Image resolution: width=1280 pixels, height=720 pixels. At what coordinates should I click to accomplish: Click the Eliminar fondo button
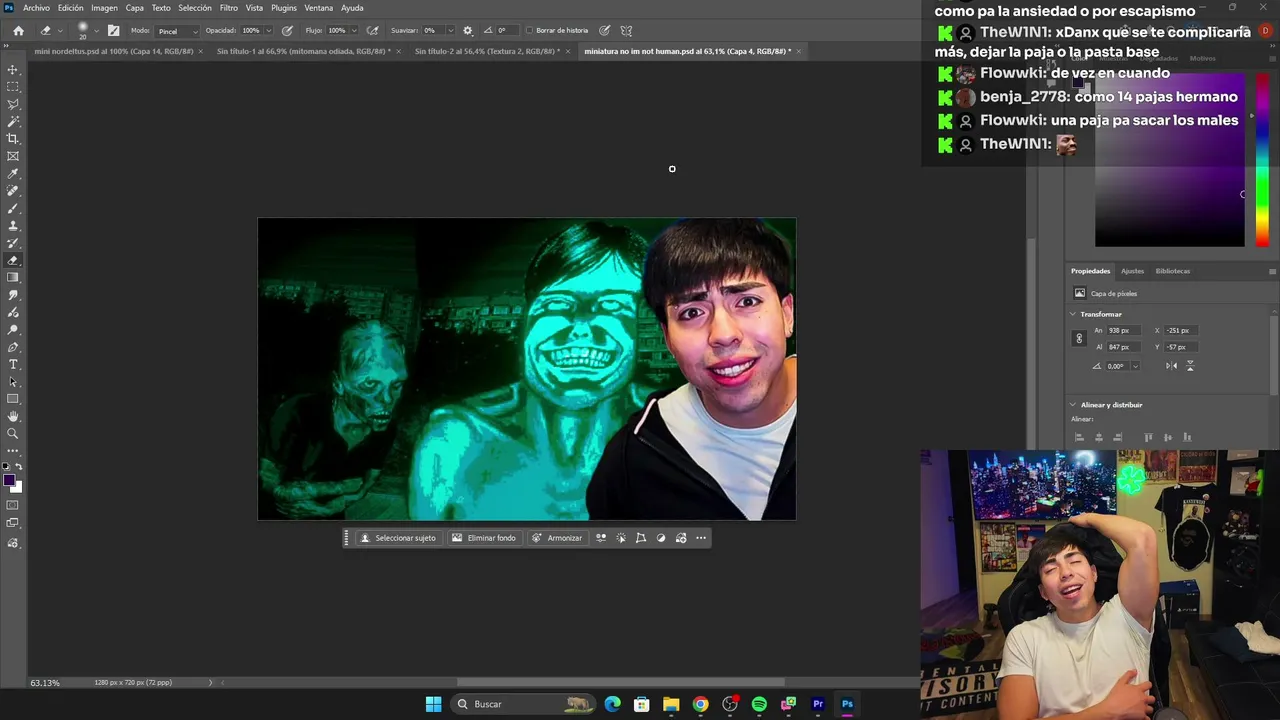click(x=484, y=538)
